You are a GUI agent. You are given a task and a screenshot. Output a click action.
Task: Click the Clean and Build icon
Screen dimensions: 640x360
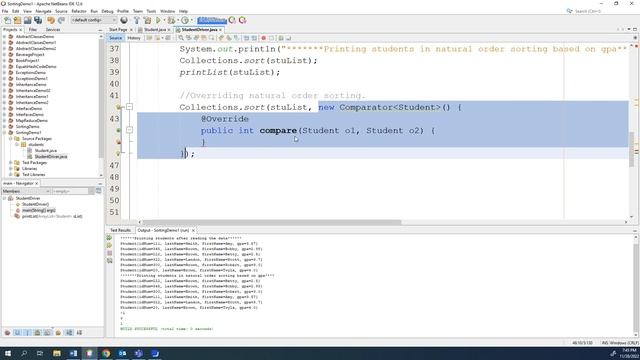point(147,20)
